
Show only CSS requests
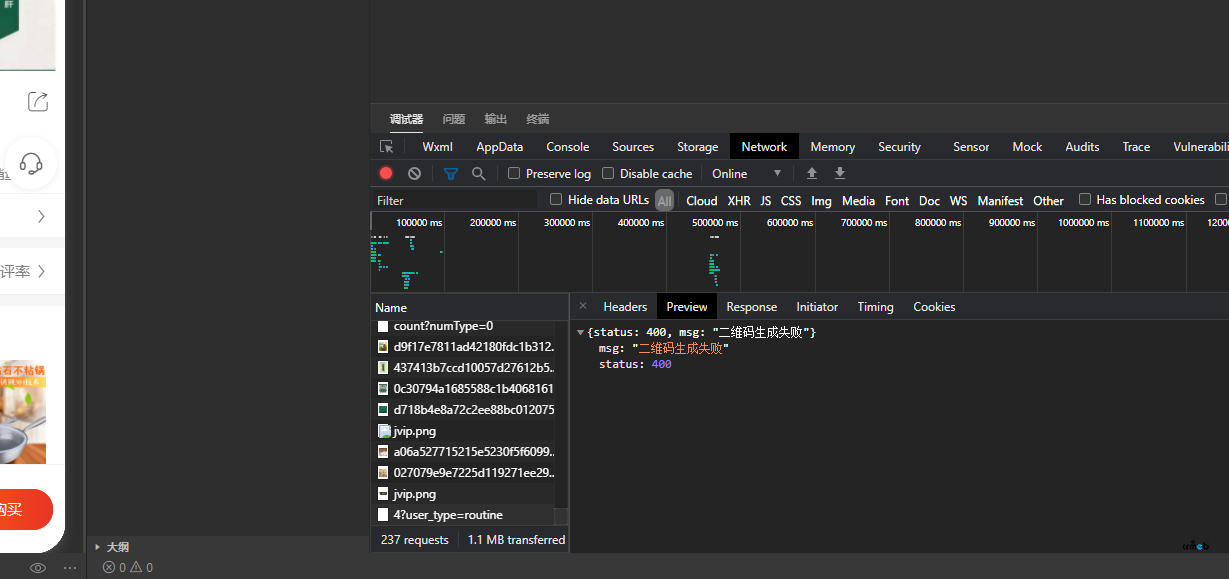791,201
